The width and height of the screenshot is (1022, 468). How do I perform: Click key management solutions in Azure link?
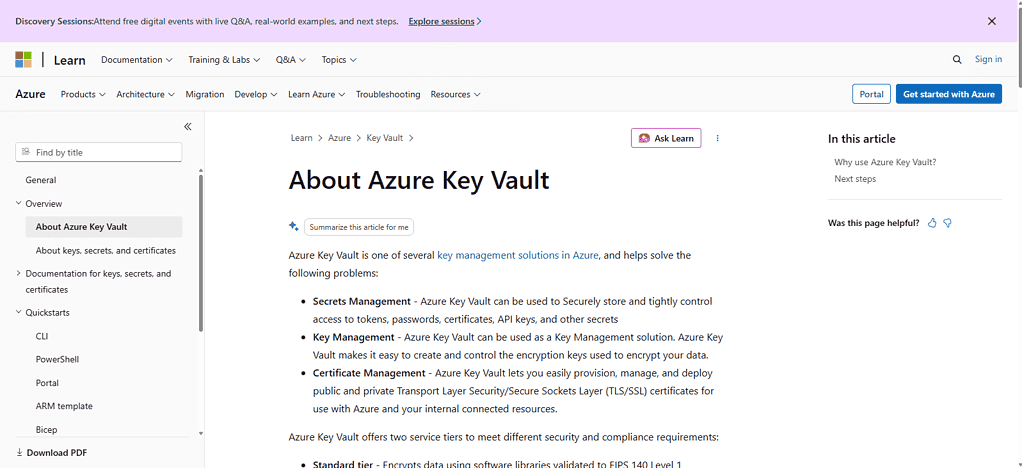coord(518,256)
